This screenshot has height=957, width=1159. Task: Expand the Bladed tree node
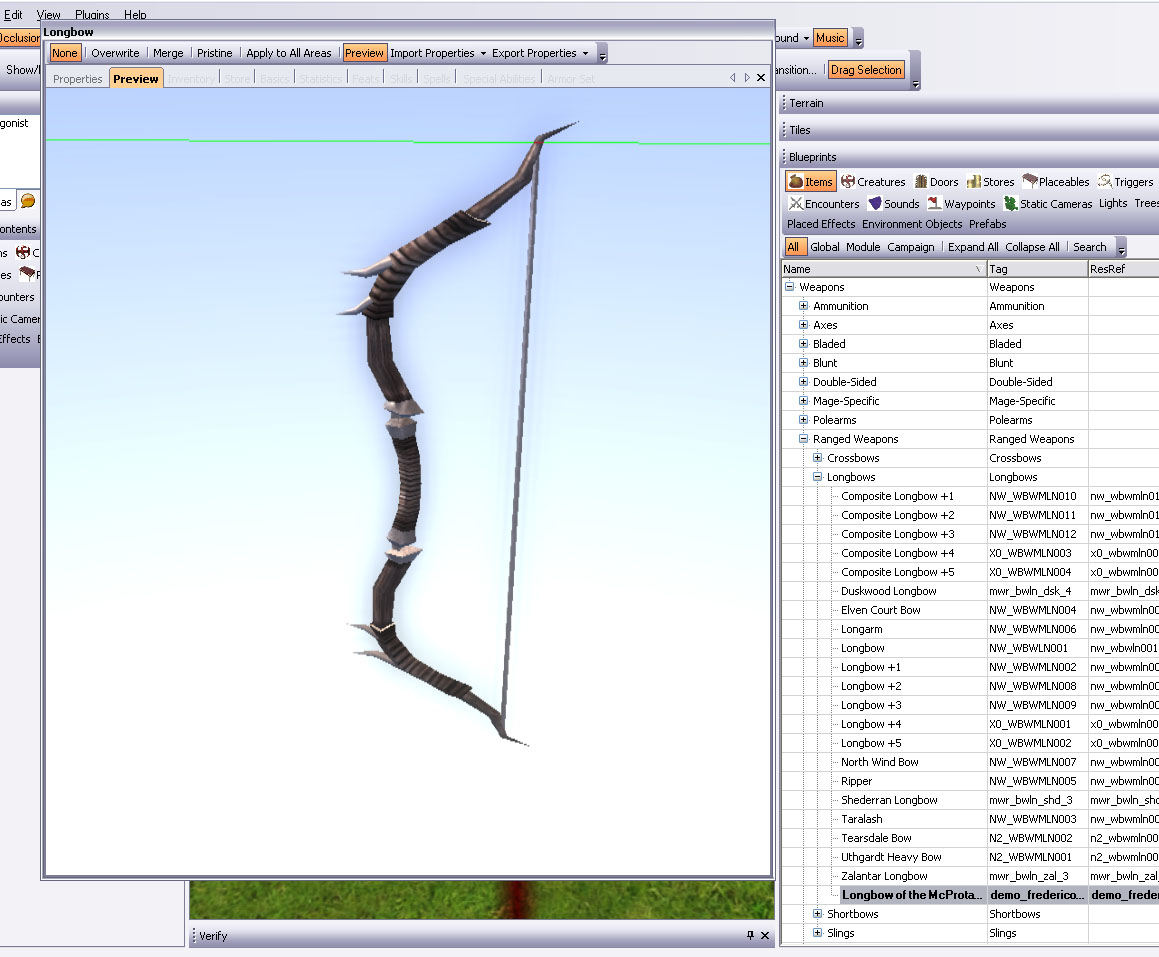[803, 344]
